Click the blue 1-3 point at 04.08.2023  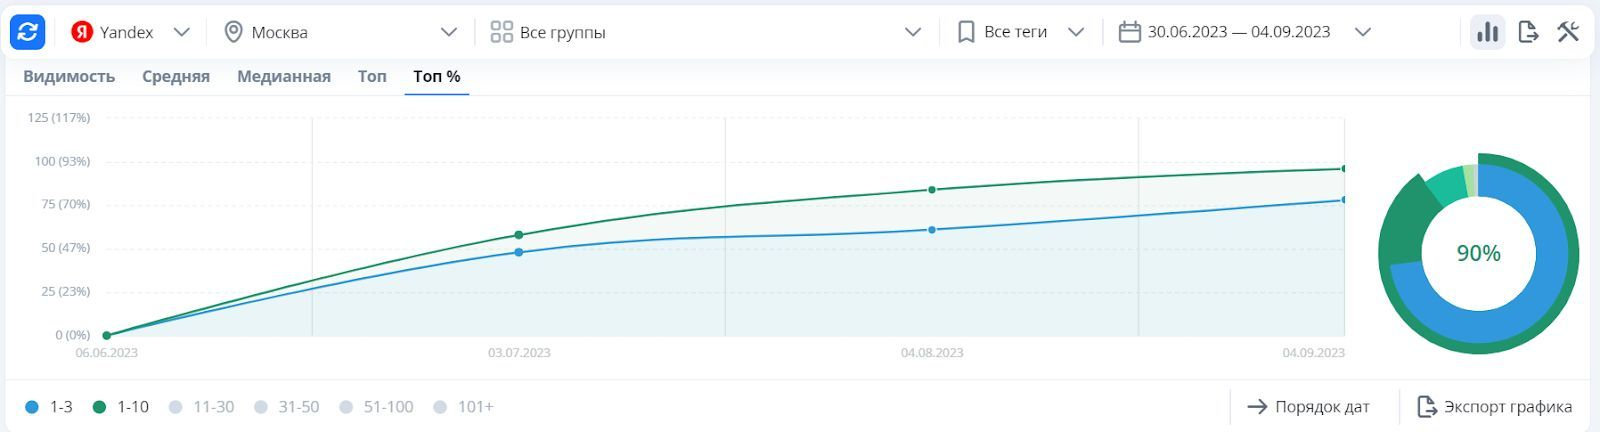pos(932,230)
